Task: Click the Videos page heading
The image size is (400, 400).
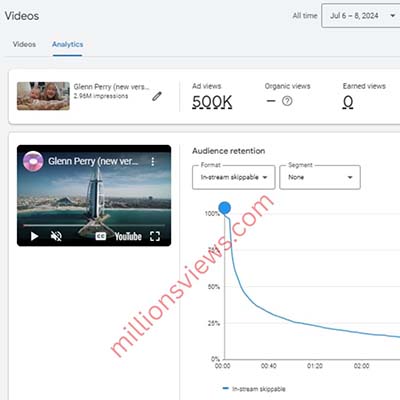Action: (x=22, y=16)
